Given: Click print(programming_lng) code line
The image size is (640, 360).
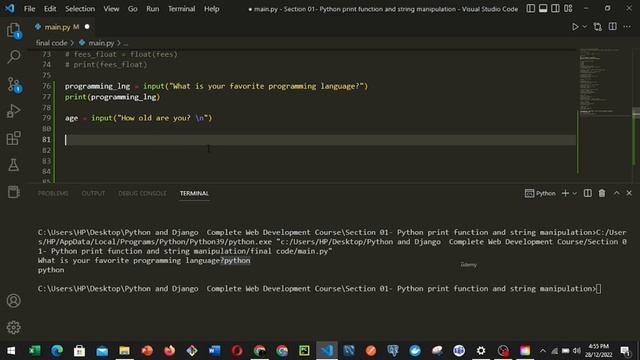Looking at the screenshot, I should tap(112, 97).
